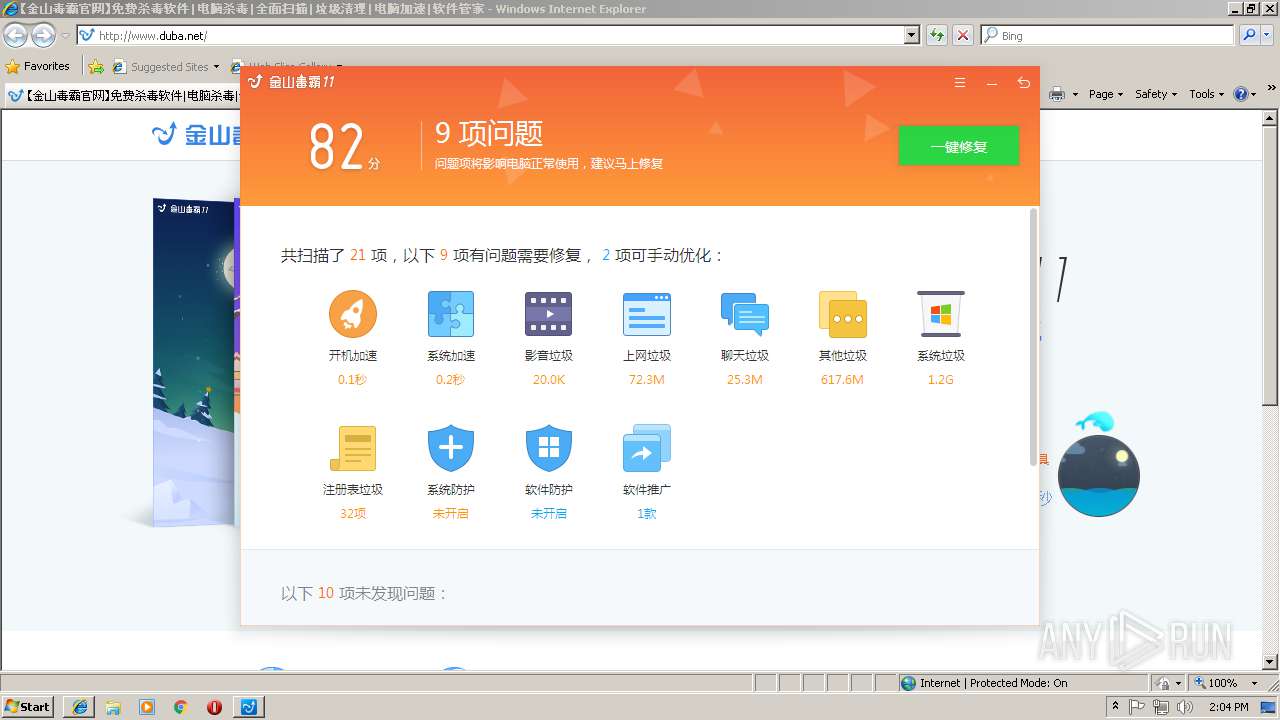
Task: Click the Bing search input field
Action: [1107, 35]
